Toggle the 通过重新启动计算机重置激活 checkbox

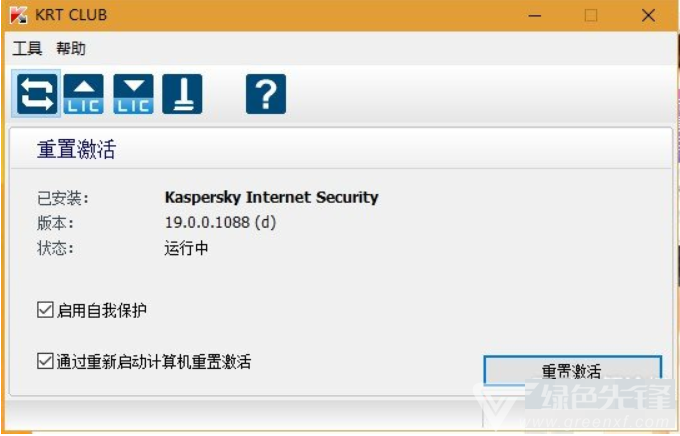coord(45,361)
